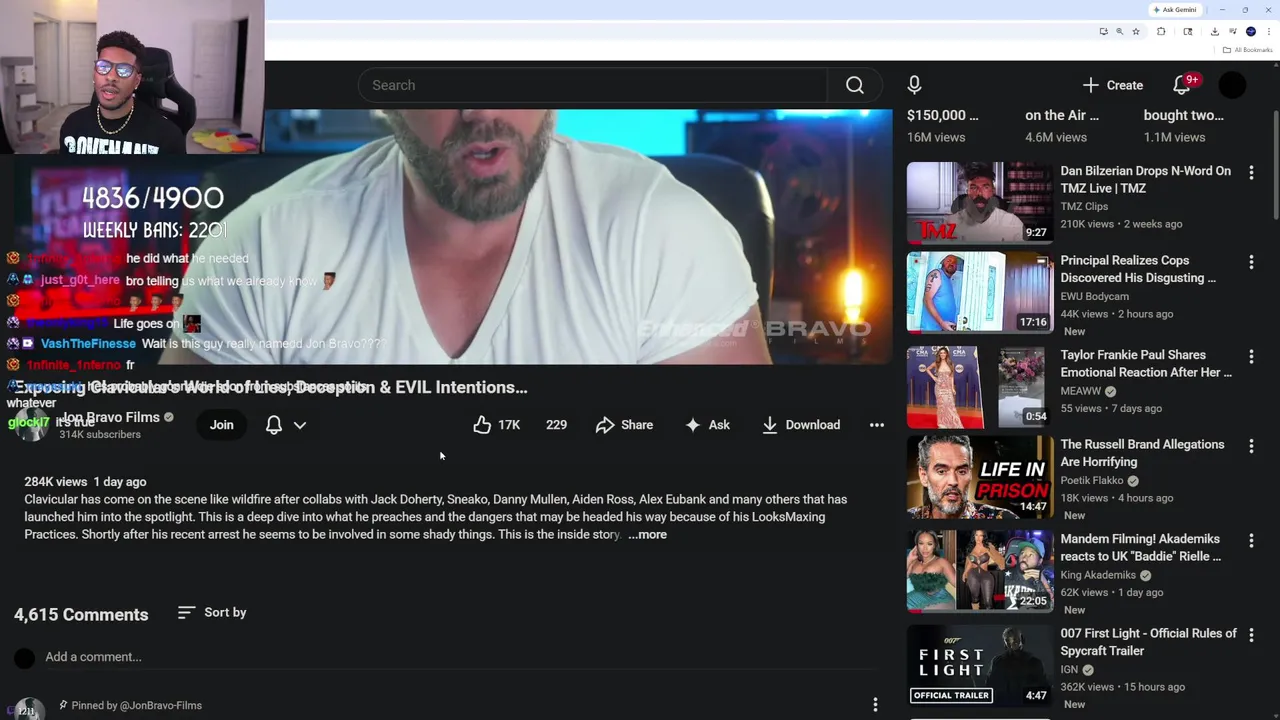Open menu for 007 First Light video
Screen dimensions: 1280x720
[x=1251, y=635]
